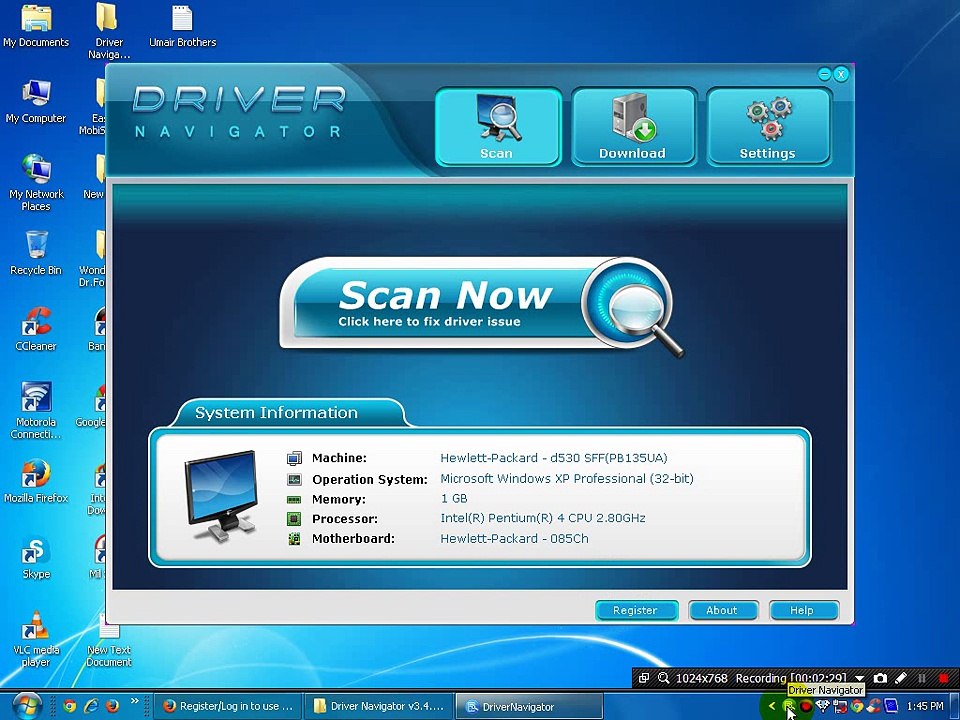
Task: Select the My Computer desktop icon
Action: pos(36,102)
